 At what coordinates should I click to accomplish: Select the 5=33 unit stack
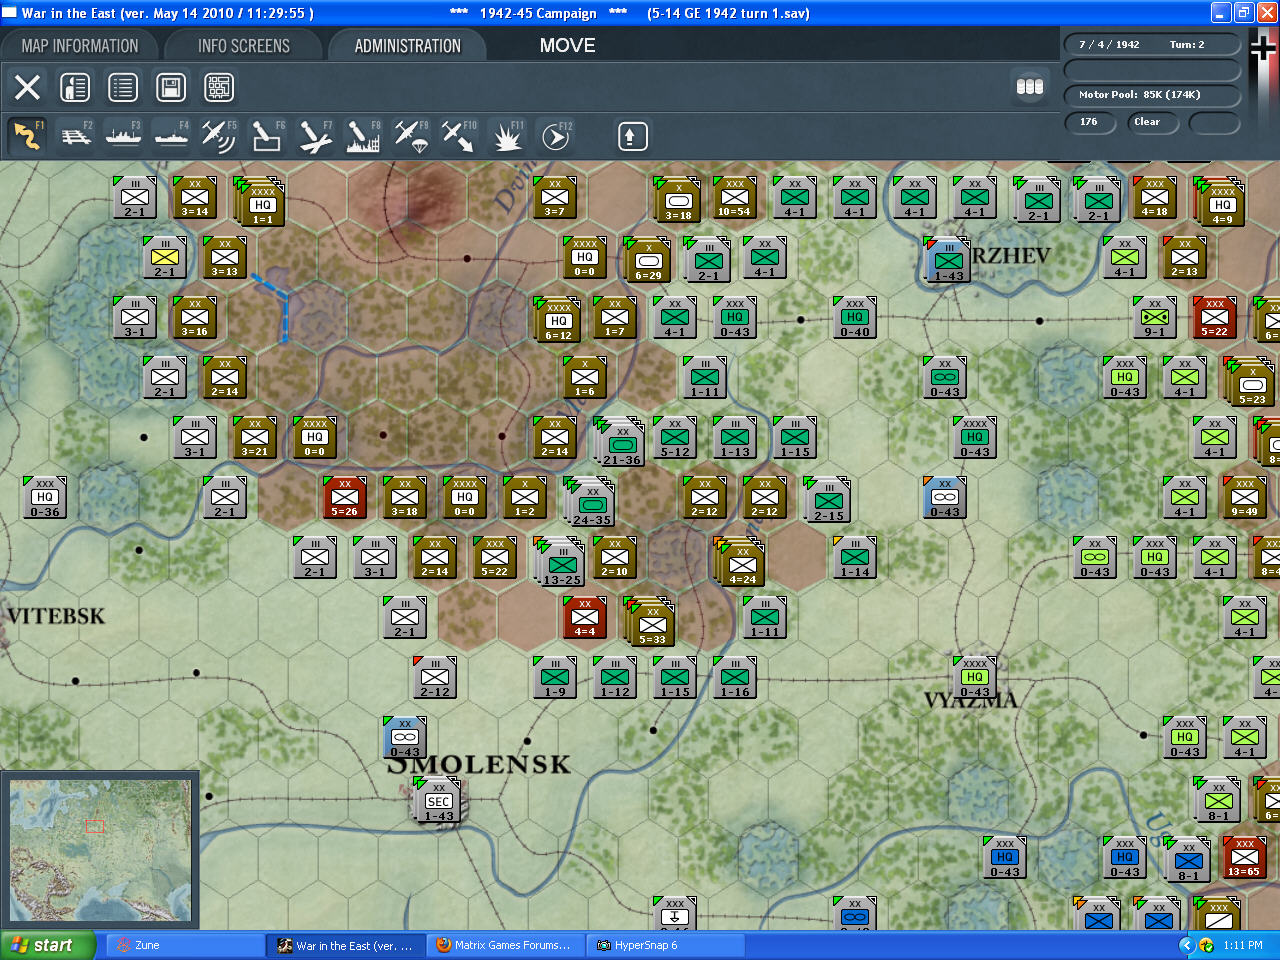coord(650,622)
